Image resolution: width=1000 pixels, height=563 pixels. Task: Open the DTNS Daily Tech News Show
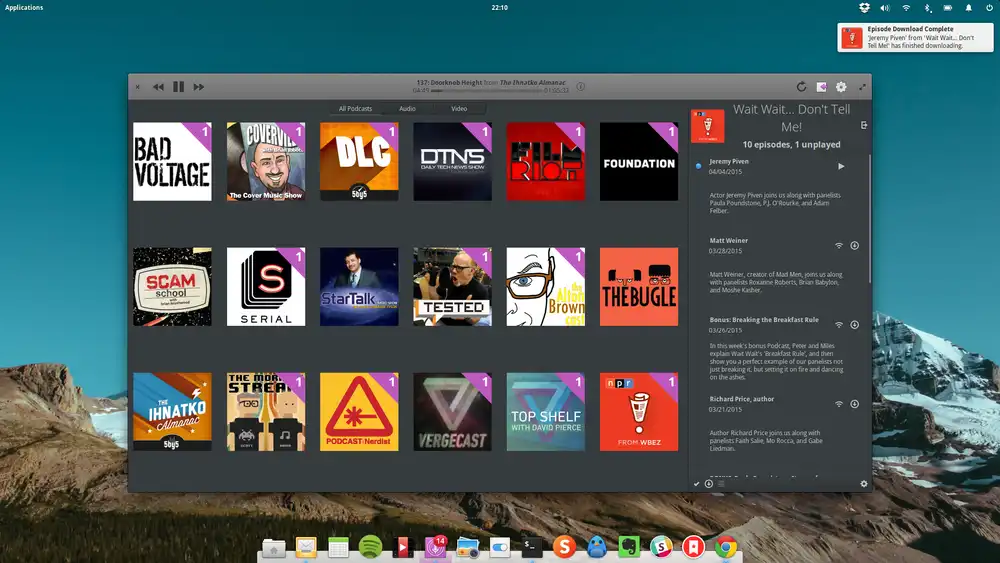(452, 161)
